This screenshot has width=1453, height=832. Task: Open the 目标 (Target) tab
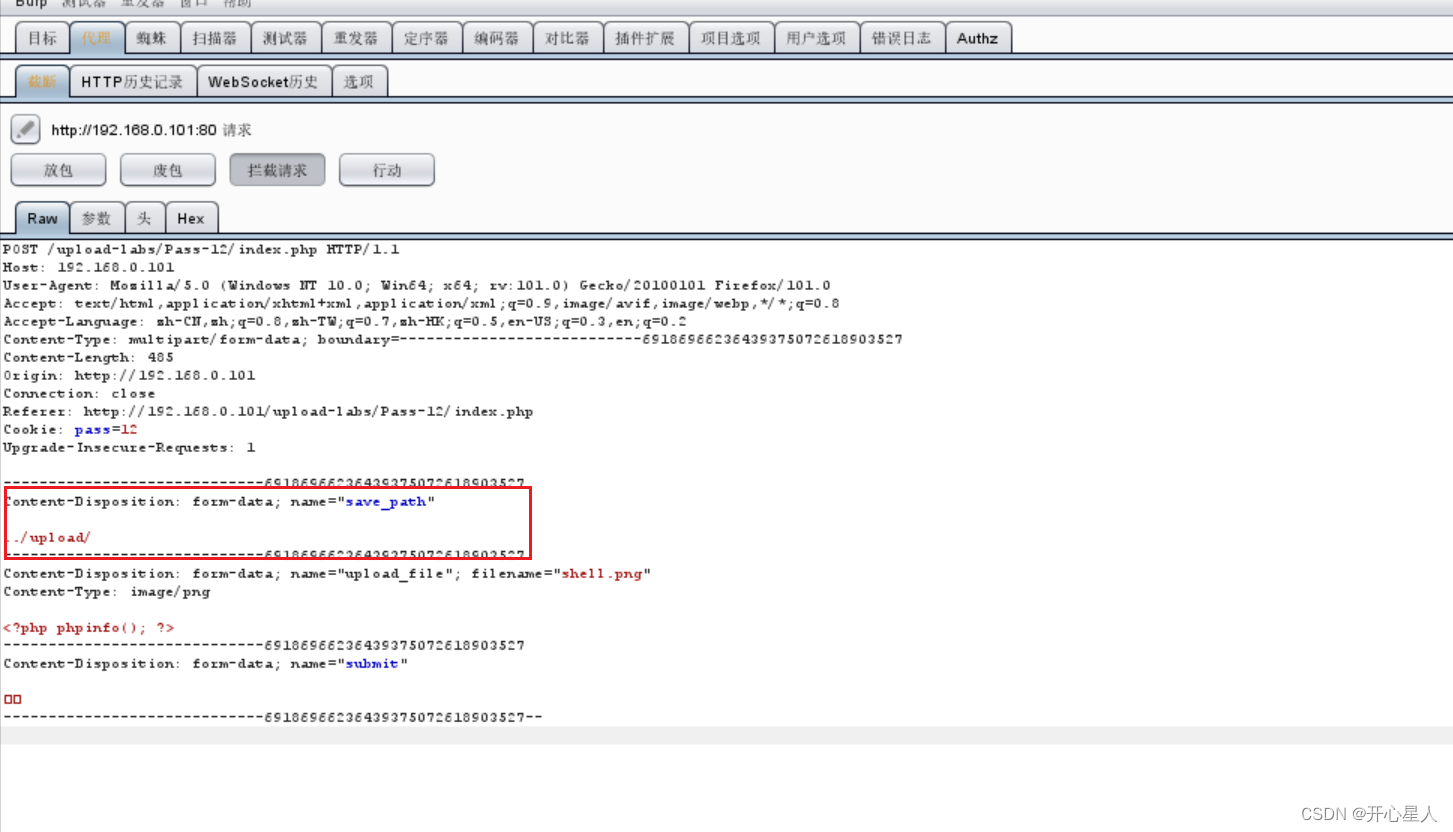coord(42,38)
